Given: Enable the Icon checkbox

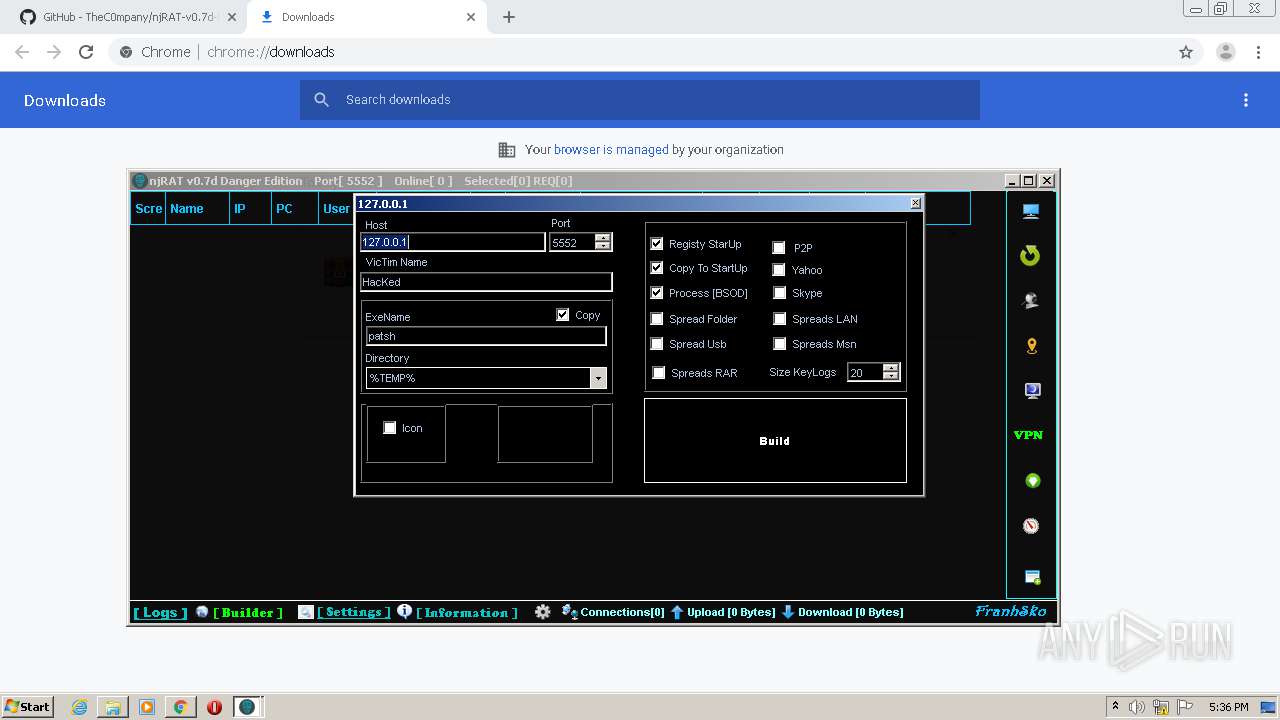Looking at the screenshot, I should point(390,428).
